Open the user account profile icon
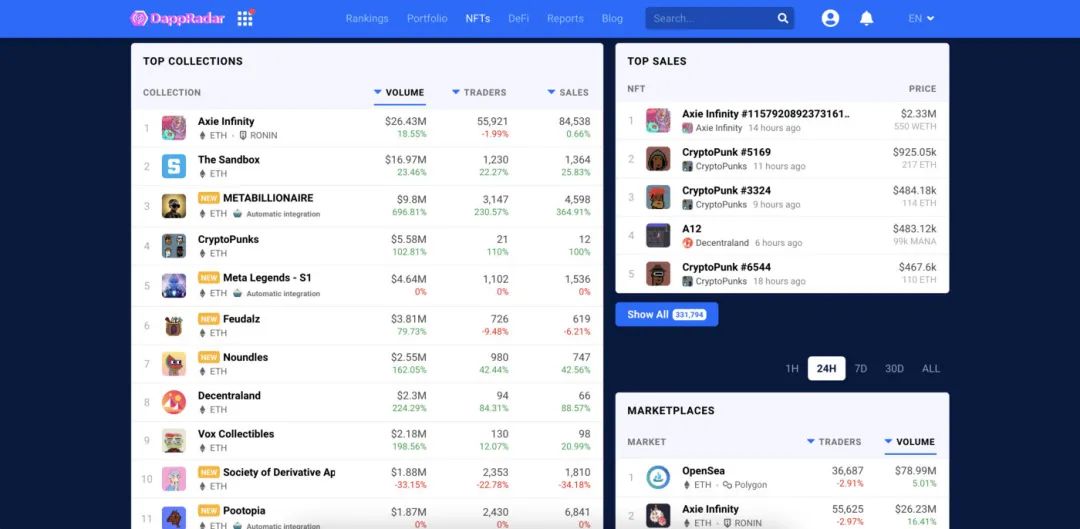This screenshot has width=1080, height=529. (x=830, y=19)
